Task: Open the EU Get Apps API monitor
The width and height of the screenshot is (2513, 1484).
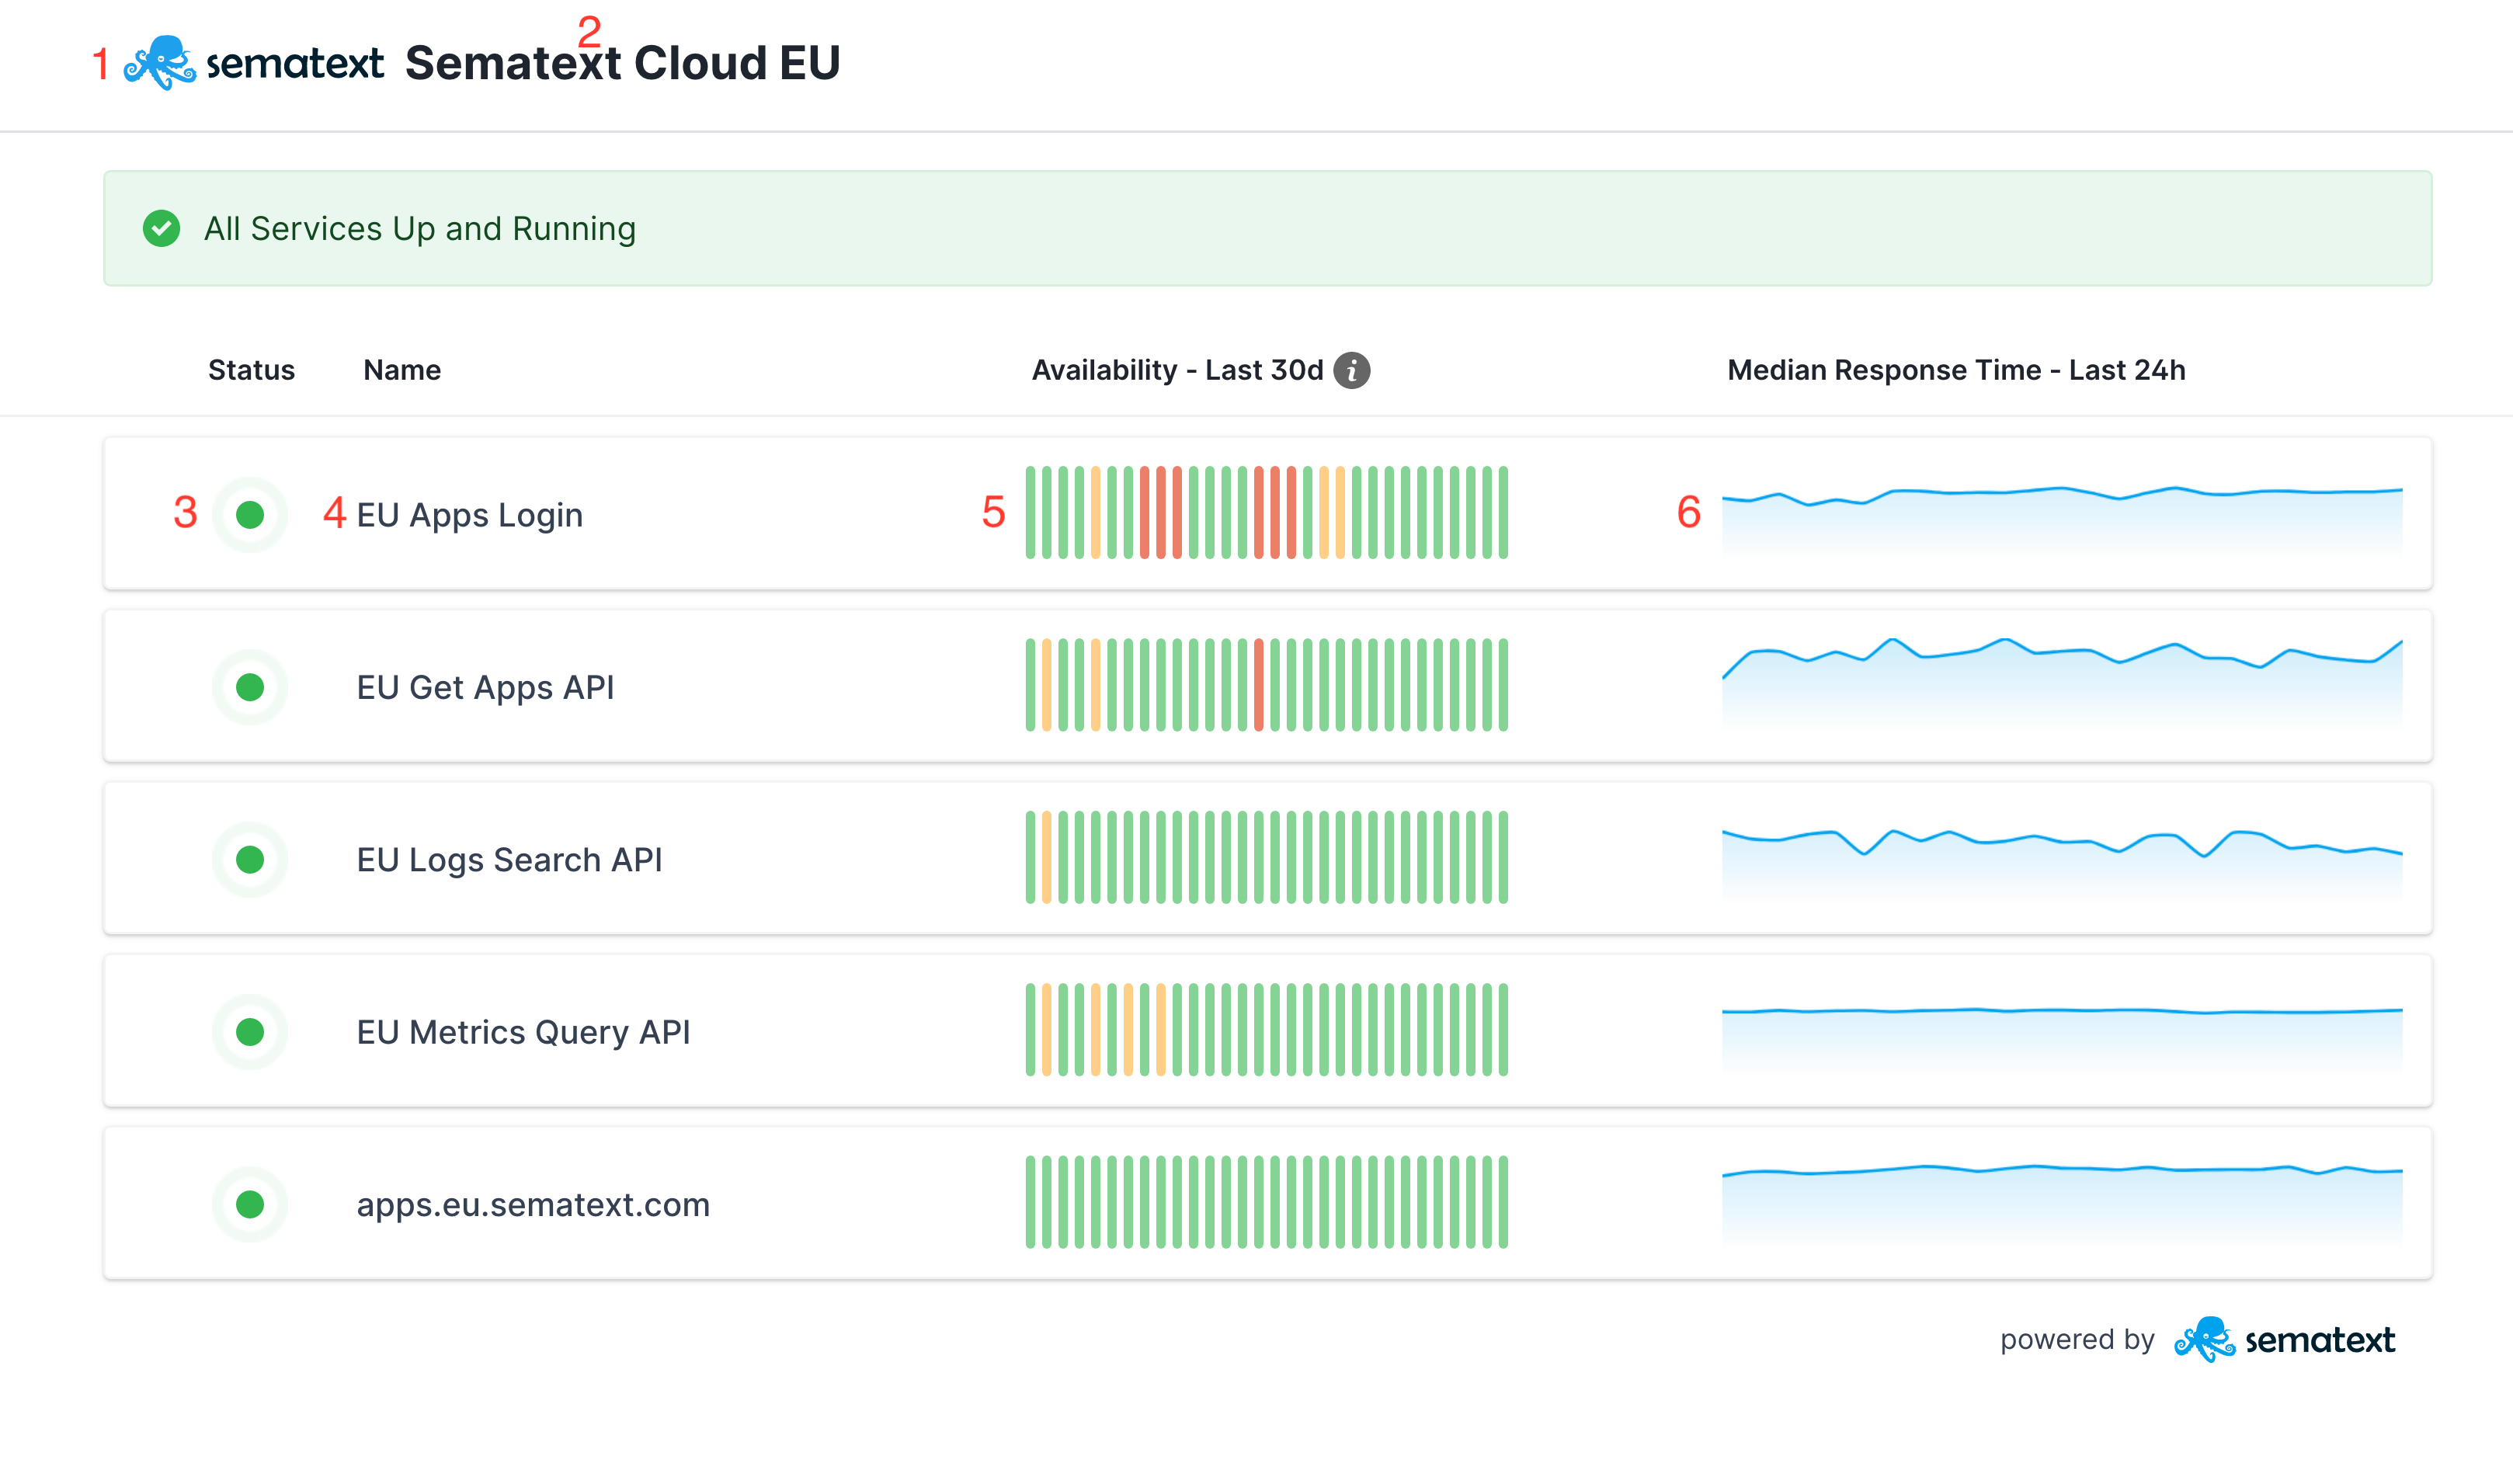Action: click(486, 687)
